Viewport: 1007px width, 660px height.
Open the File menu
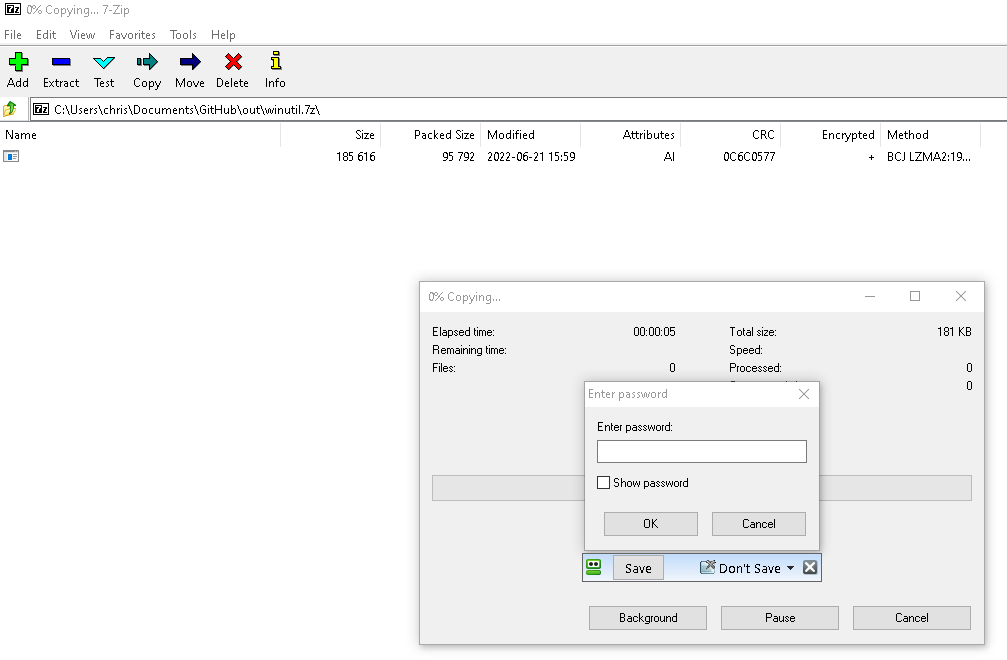click(12, 35)
